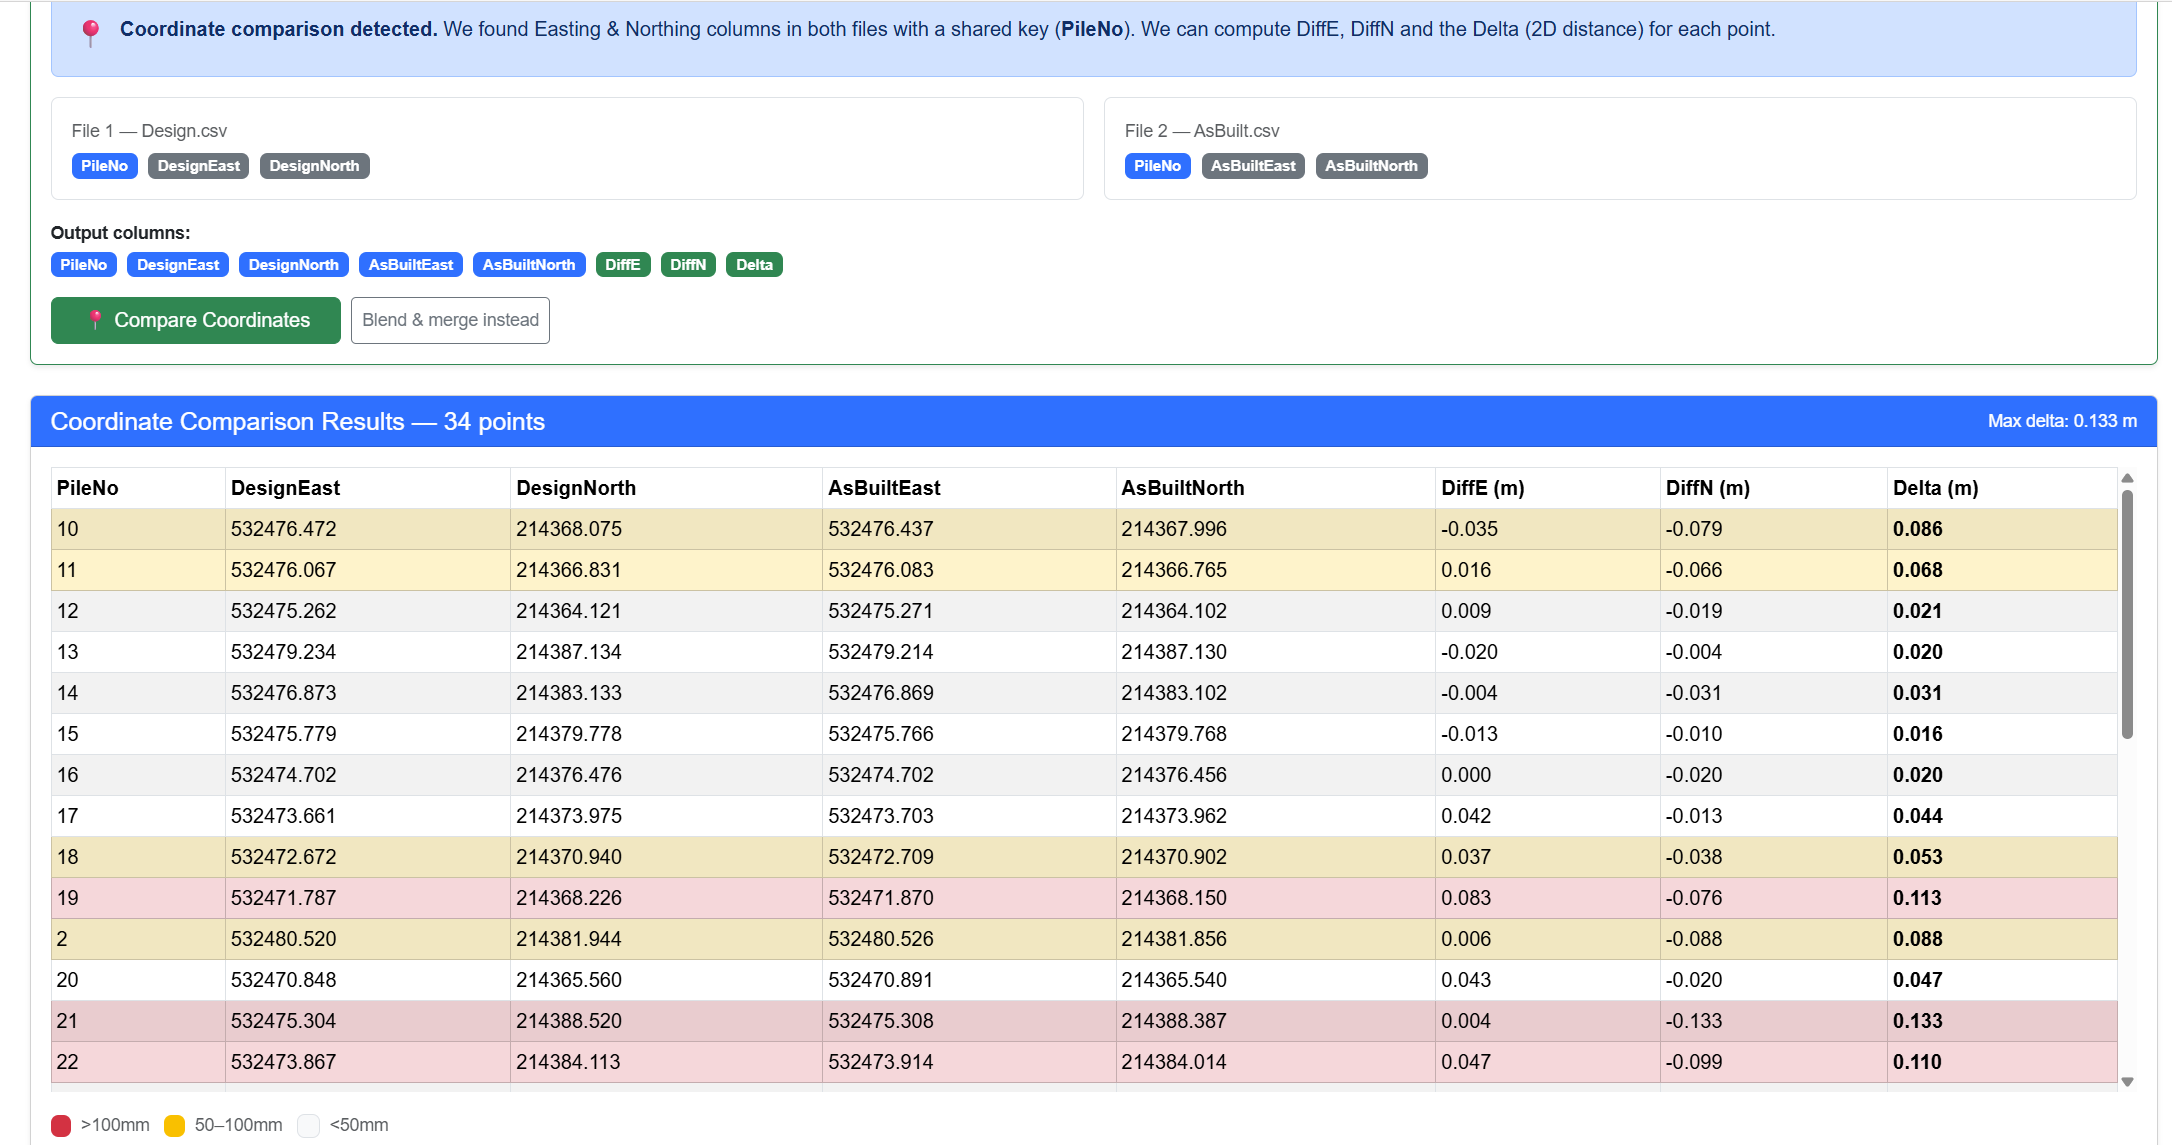The width and height of the screenshot is (2172, 1145).
Task: Click Delta value 0.113 for pile 19
Action: coord(1918,898)
